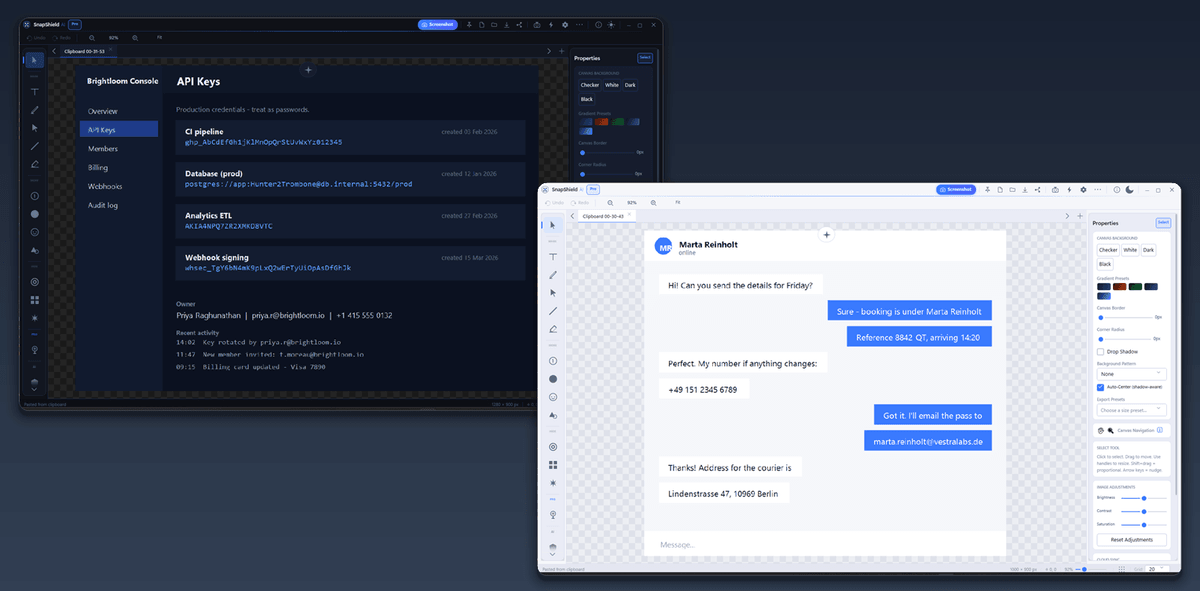Open the emoji sticker tool in dark window
The width and height of the screenshot is (1200, 591).
[35, 232]
